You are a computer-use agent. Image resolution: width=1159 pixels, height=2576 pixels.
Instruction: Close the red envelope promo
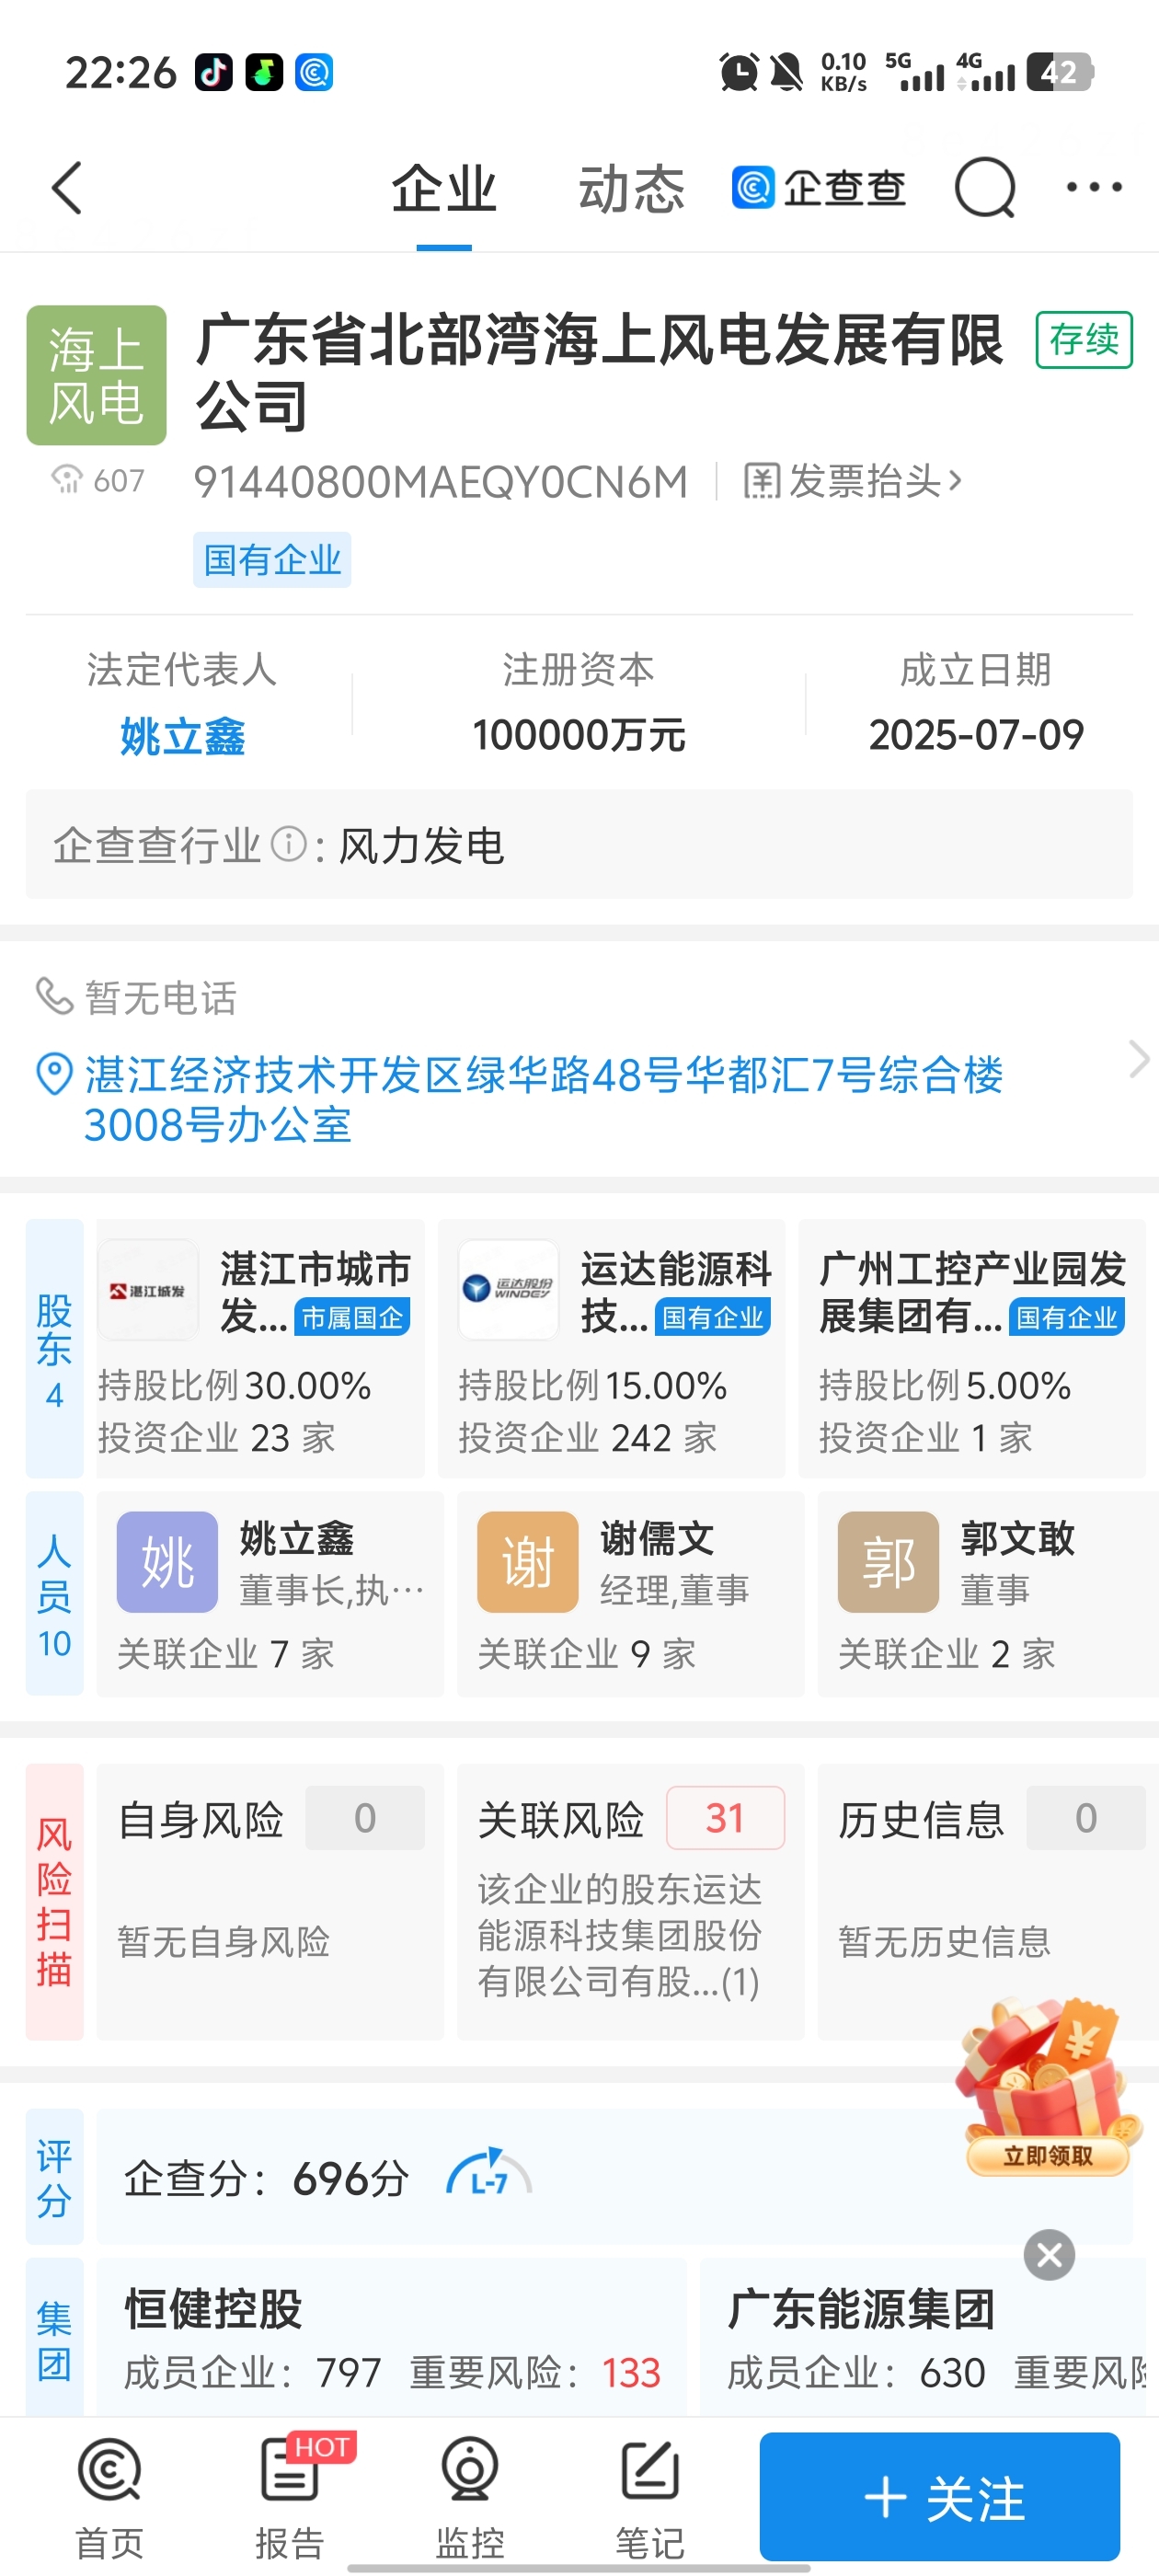(1049, 2255)
